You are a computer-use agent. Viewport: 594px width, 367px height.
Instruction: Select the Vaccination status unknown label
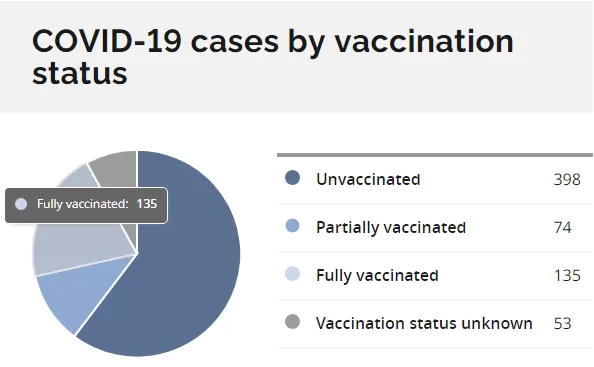tap(424, 323)
